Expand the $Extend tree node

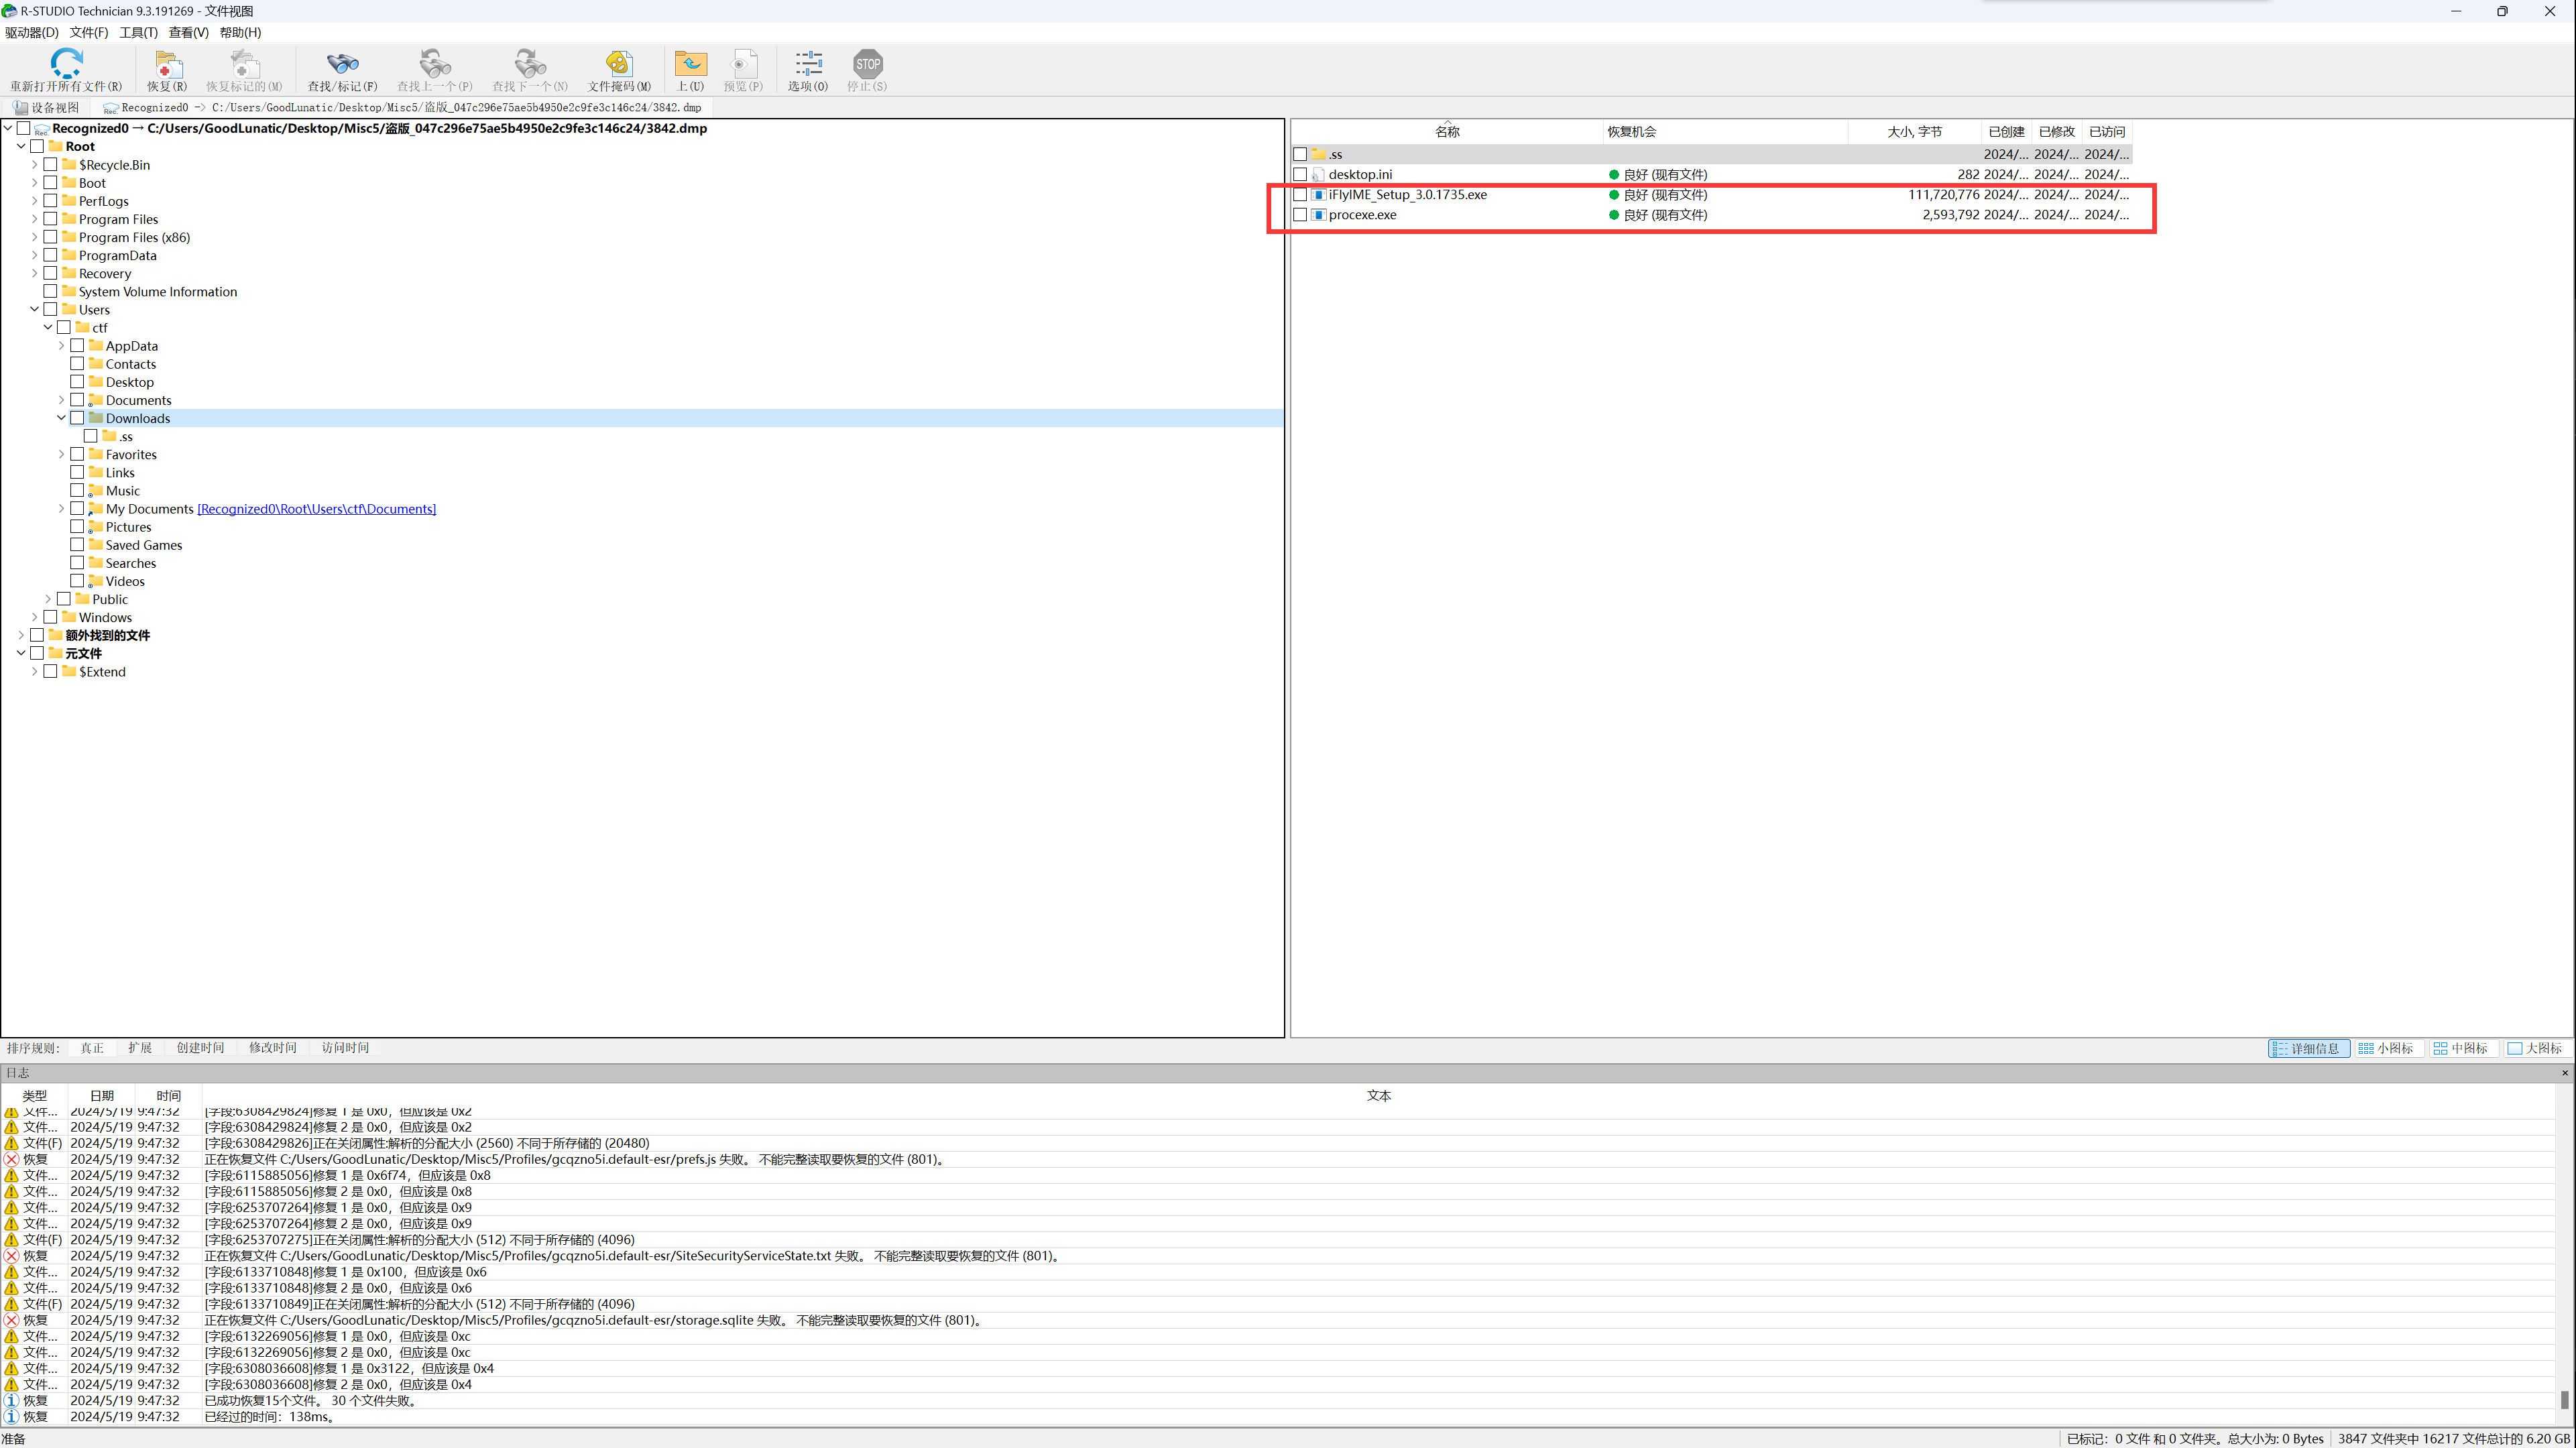click(34, 671)
